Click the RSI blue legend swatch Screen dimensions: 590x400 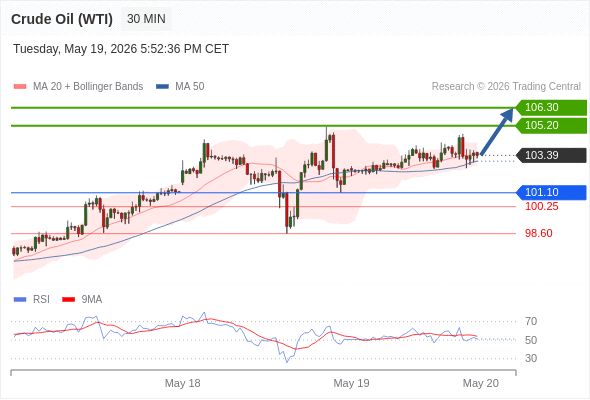pyautogui.click(x=20, y=300)
